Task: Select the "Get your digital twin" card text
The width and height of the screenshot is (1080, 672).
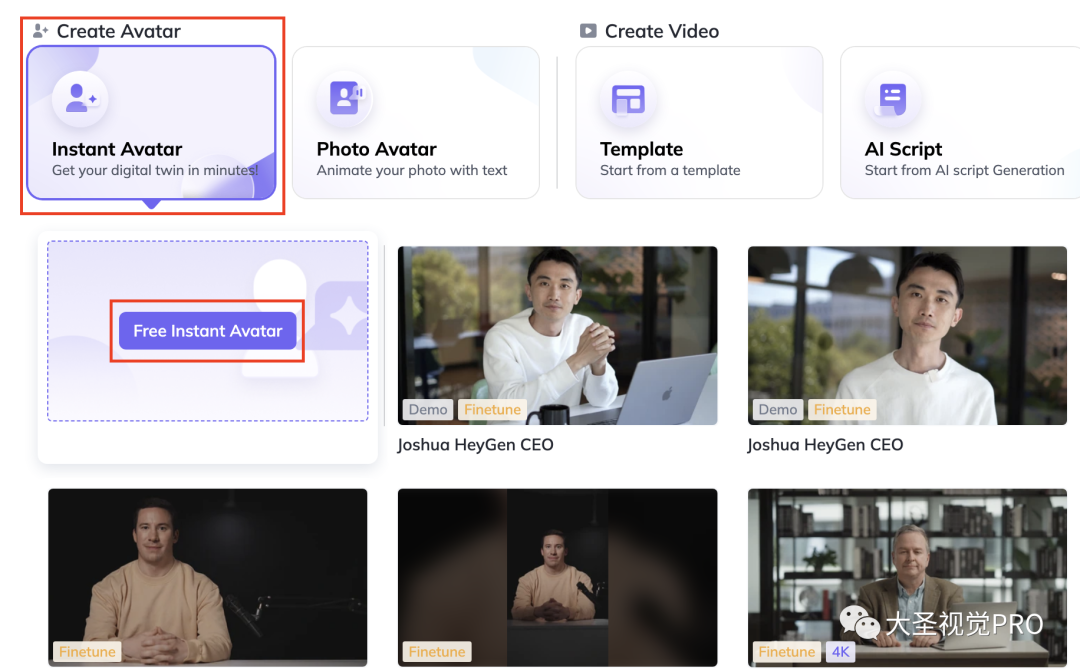Action: pos(155,170)
